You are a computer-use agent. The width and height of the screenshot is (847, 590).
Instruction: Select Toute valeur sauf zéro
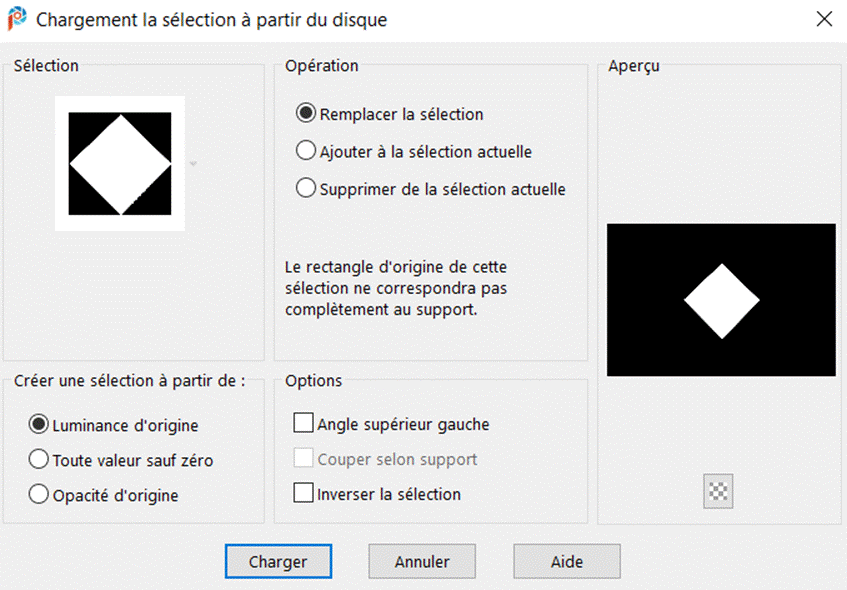[x=40, y=460]
